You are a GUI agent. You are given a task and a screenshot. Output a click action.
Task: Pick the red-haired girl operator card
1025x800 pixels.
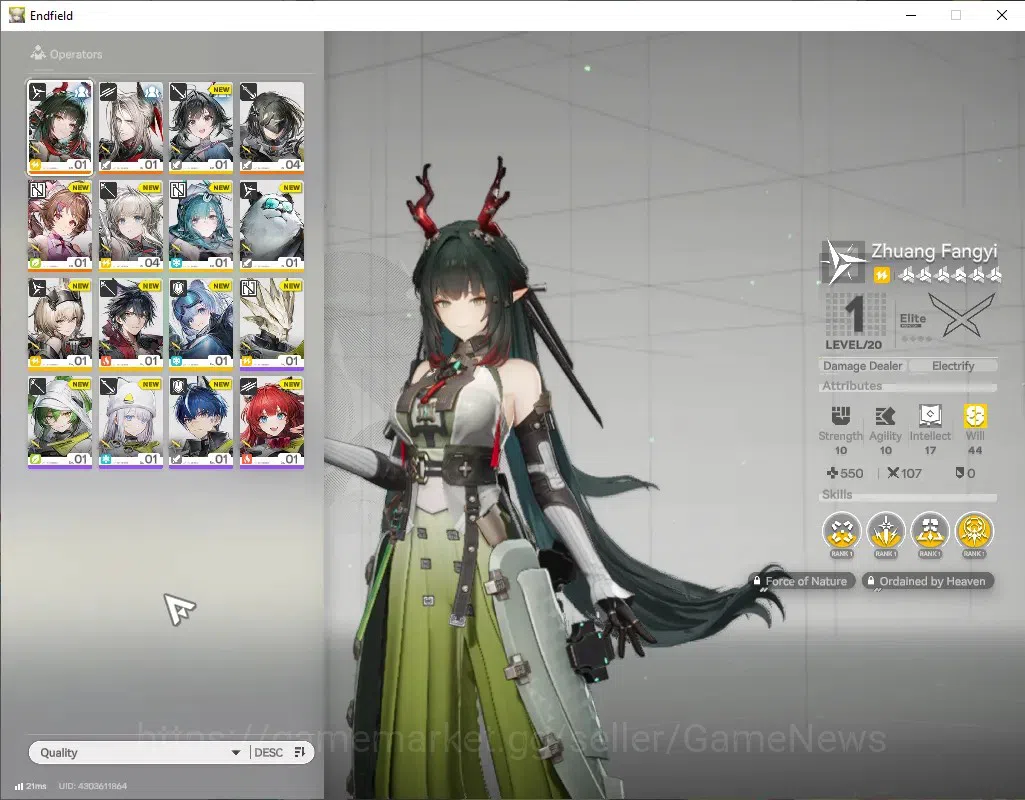click(271, 422)
